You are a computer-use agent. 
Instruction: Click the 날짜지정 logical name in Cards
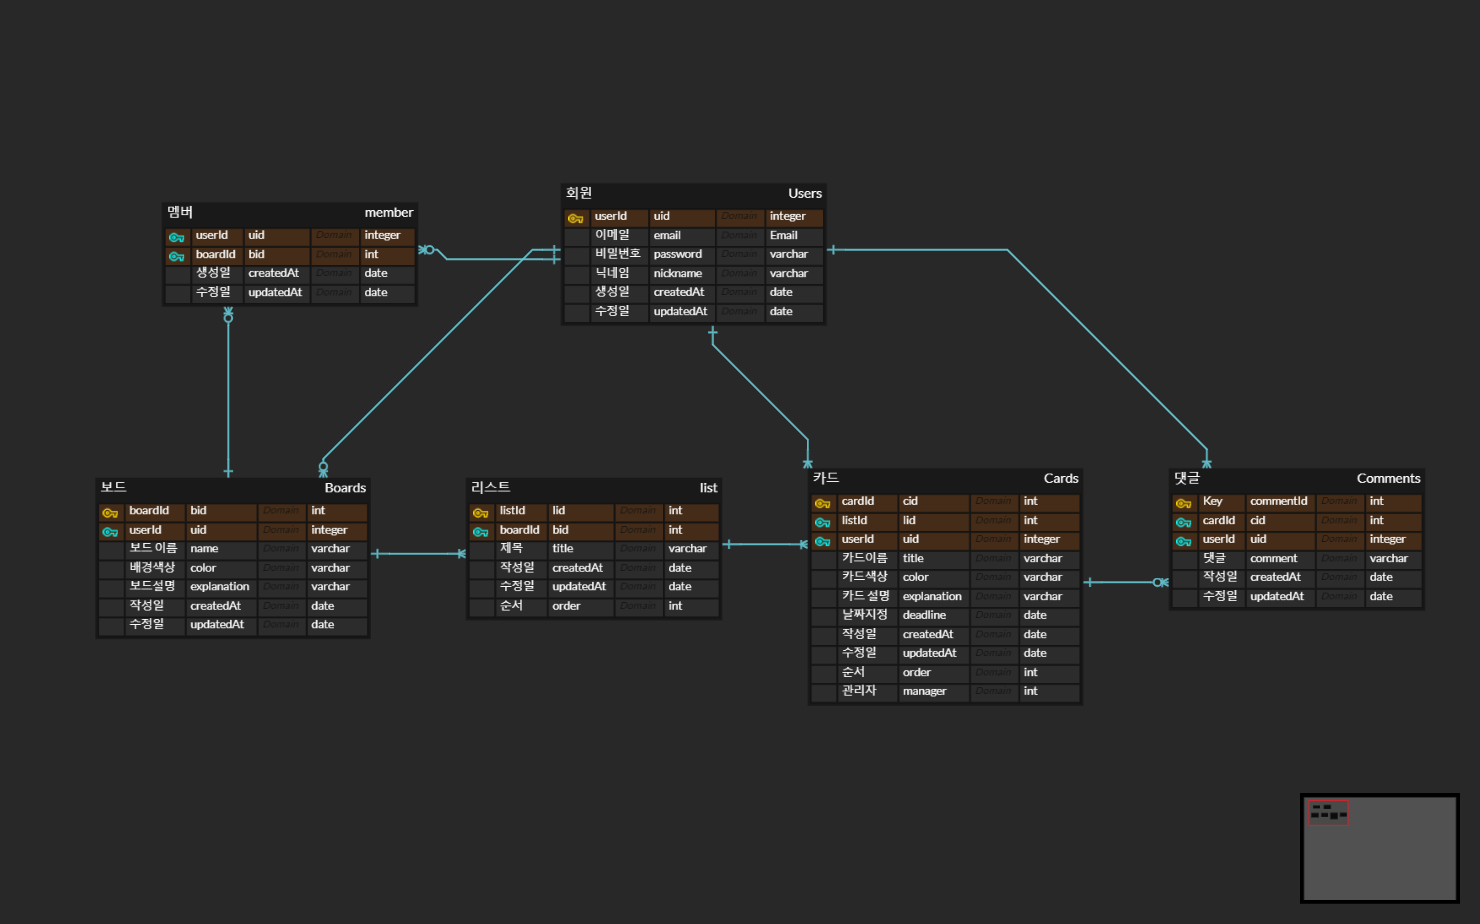click(865, 615)
